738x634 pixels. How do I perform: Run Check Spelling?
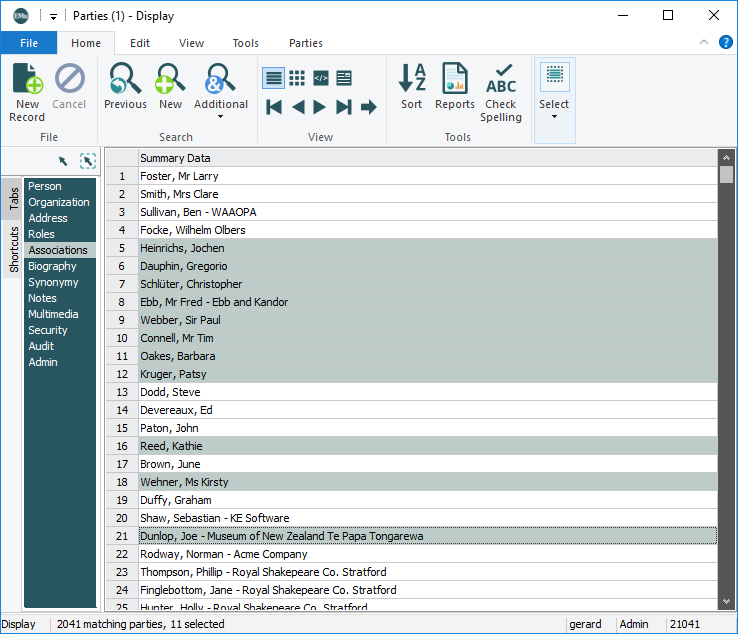point(501,80)
